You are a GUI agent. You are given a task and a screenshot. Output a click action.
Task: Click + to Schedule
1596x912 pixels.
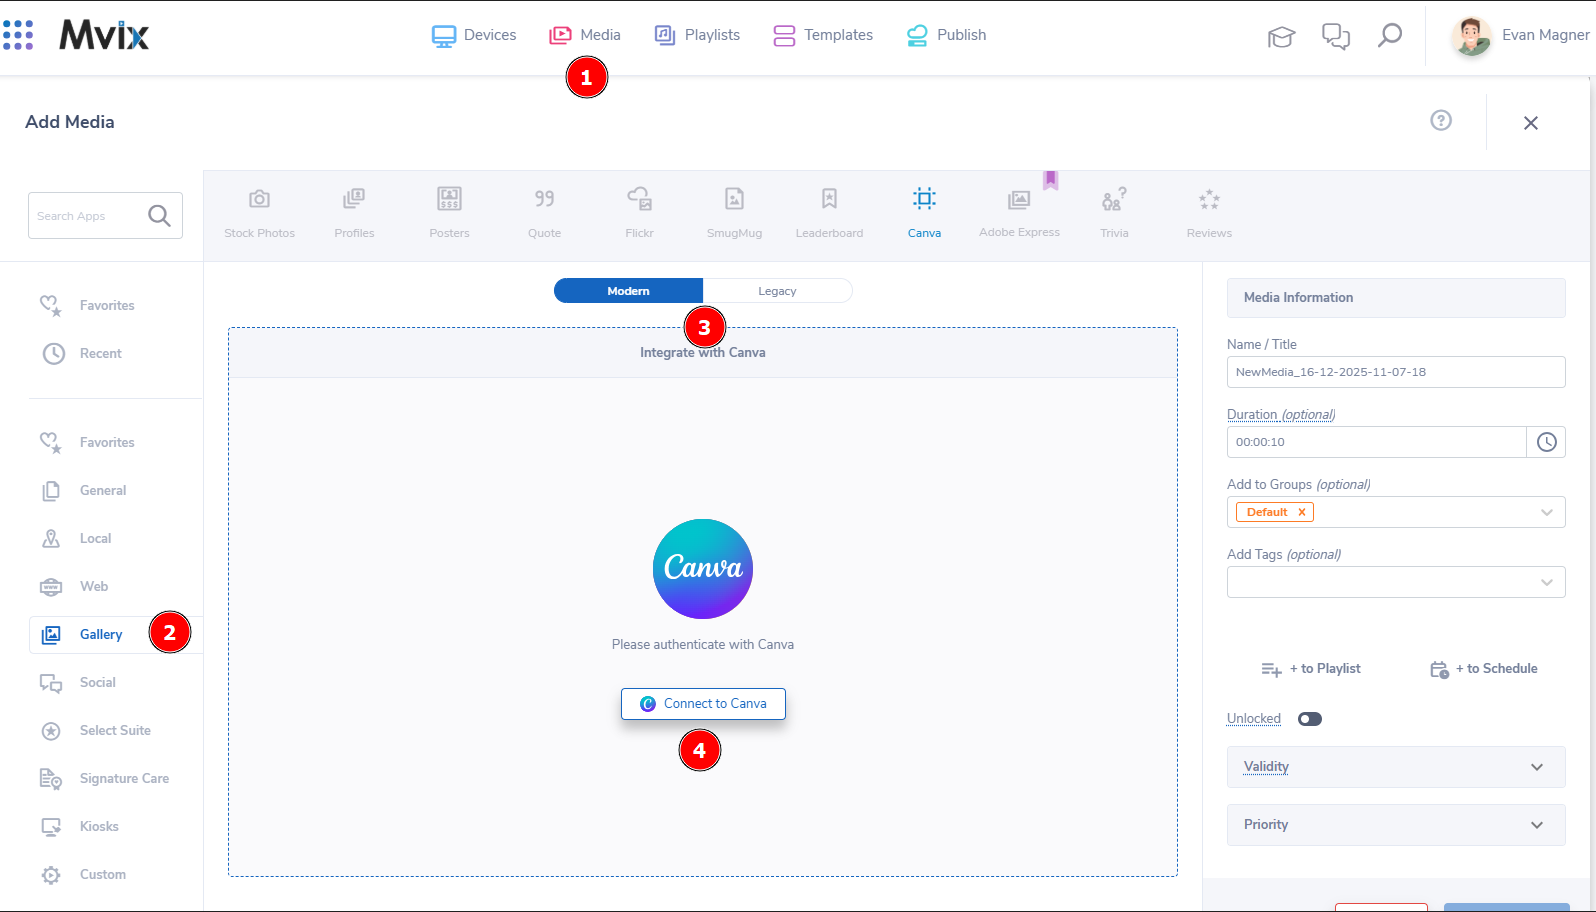1484,669
